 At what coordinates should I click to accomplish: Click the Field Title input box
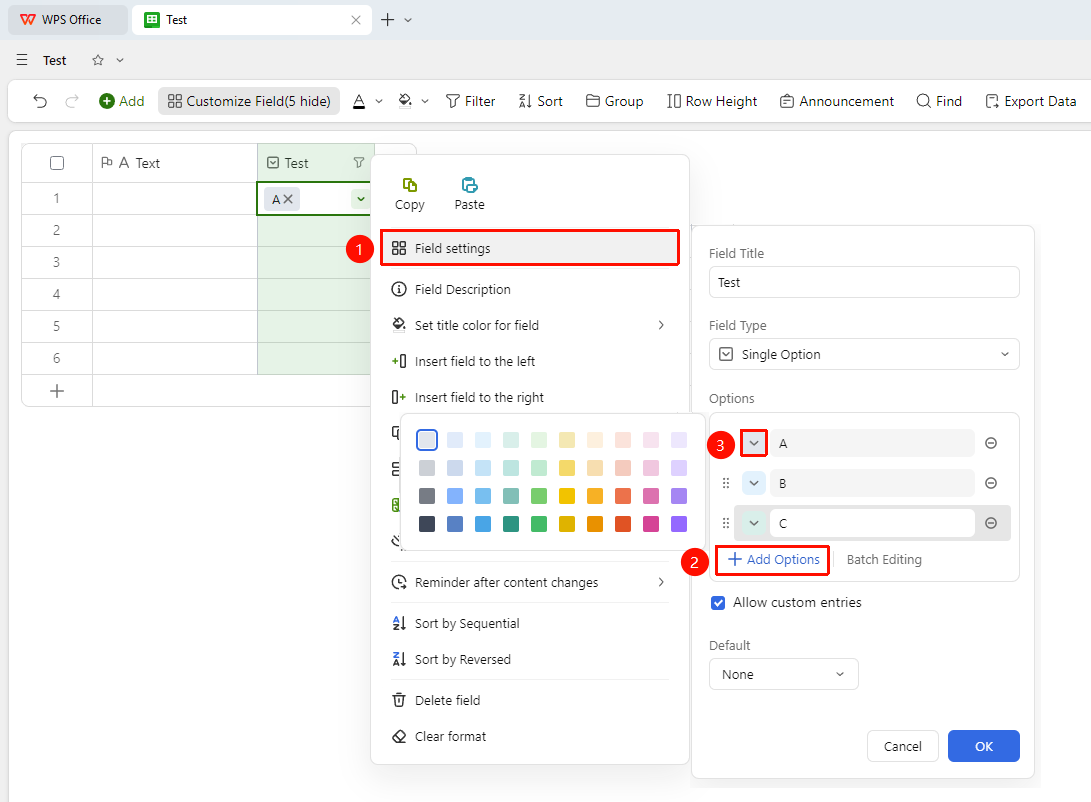[864, 282]
